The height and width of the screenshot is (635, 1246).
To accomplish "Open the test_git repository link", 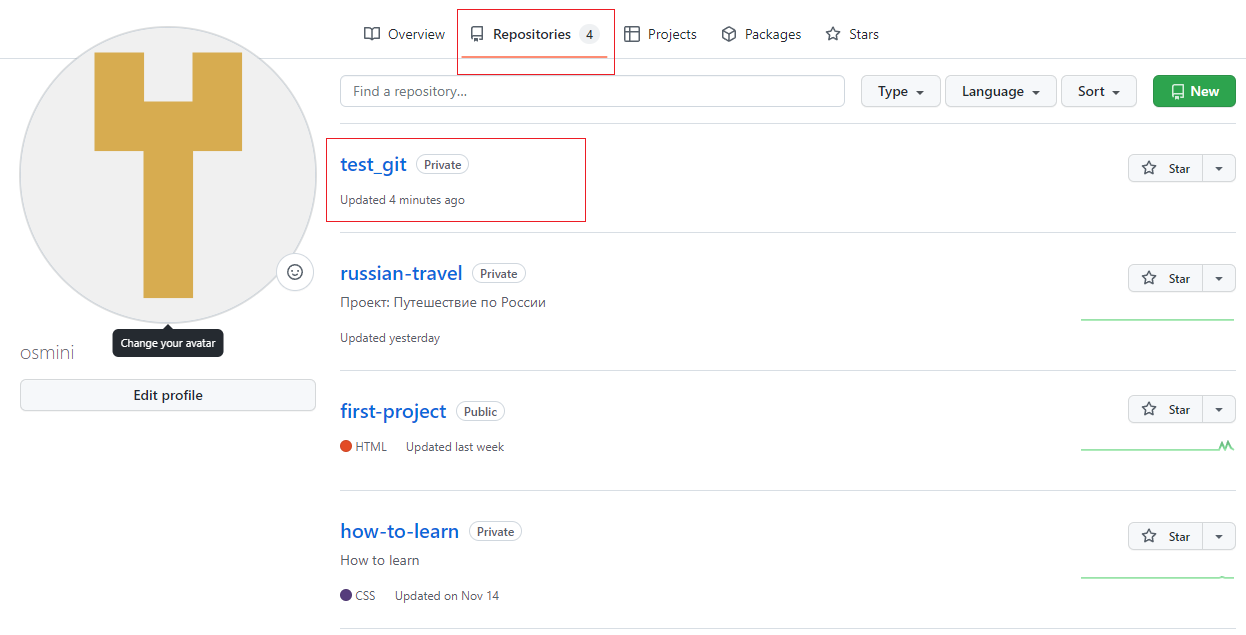I will 373,165.
